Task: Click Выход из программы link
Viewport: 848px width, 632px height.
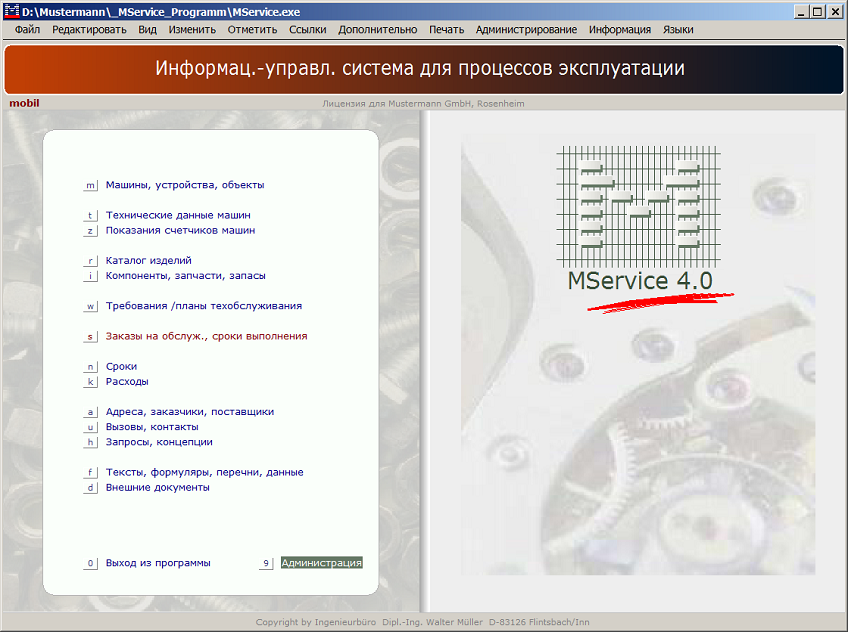Action: click(158, 563)
